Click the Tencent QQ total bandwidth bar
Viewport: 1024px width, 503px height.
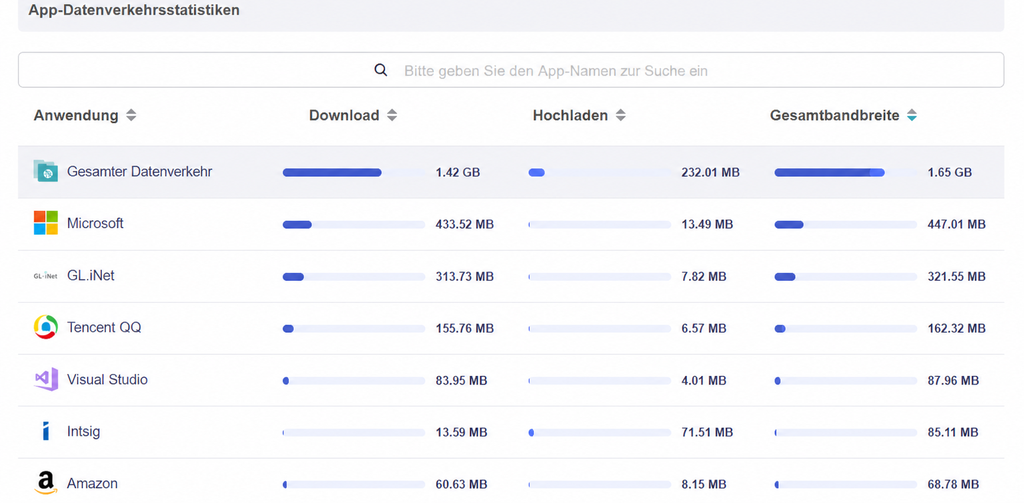tap(846, 329)
